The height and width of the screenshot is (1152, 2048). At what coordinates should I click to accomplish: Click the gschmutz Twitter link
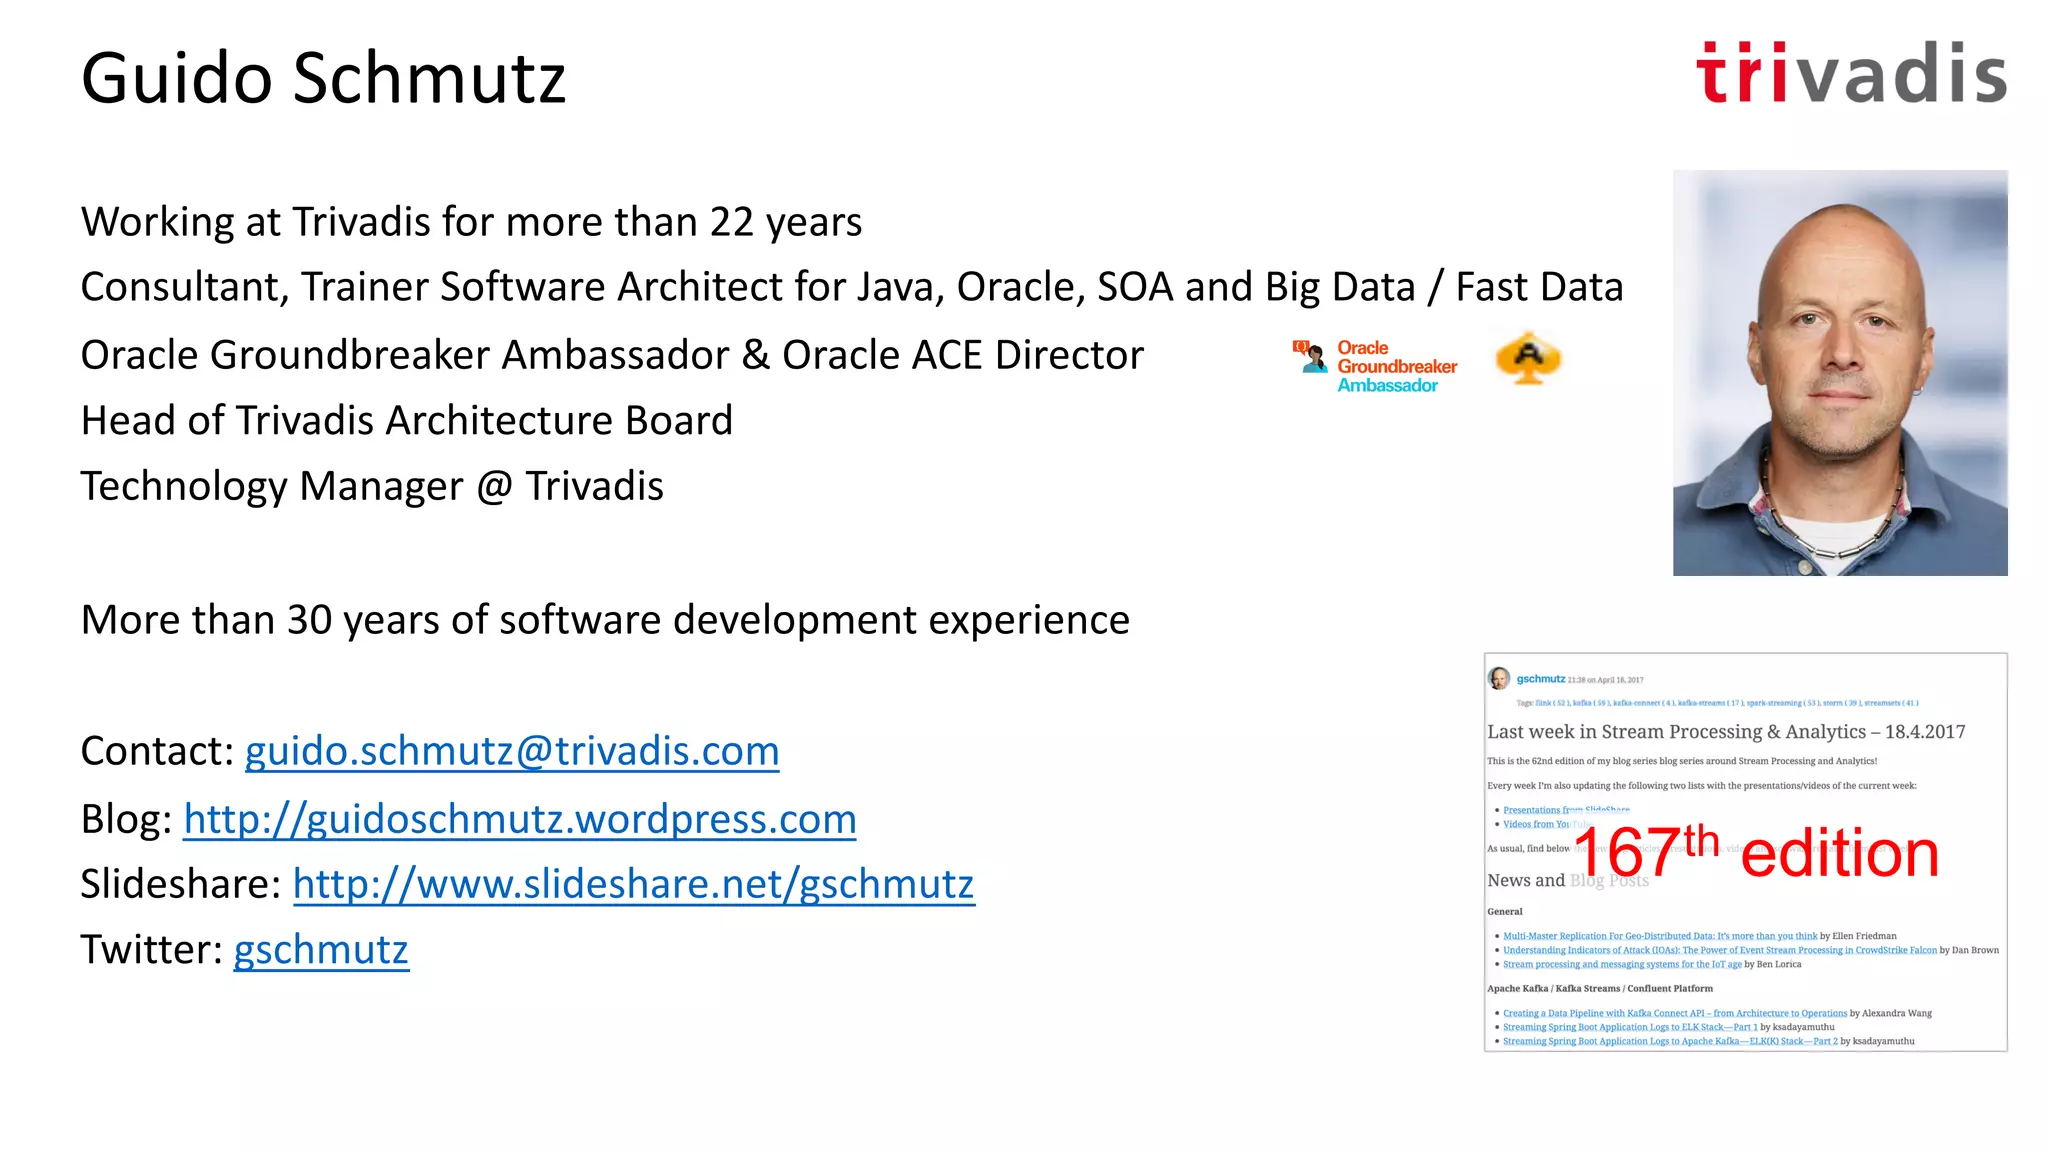321,949
